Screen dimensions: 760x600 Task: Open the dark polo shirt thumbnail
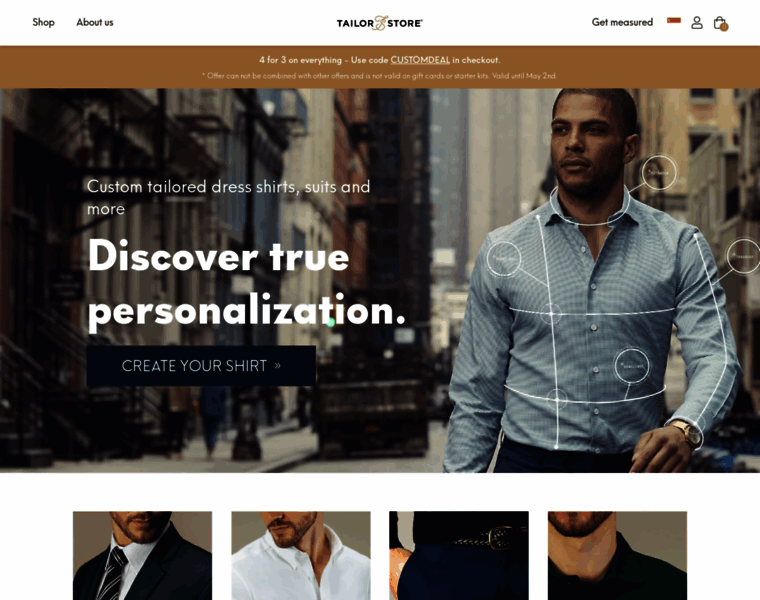[618, 555]
